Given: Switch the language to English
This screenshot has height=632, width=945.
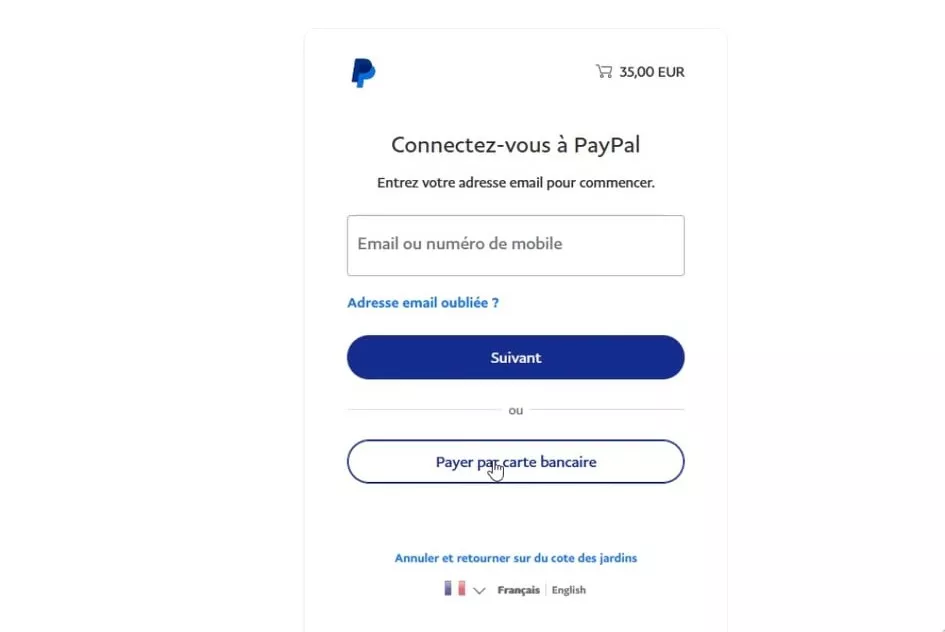Looking at the screenshot, I should tap(568, 590).
